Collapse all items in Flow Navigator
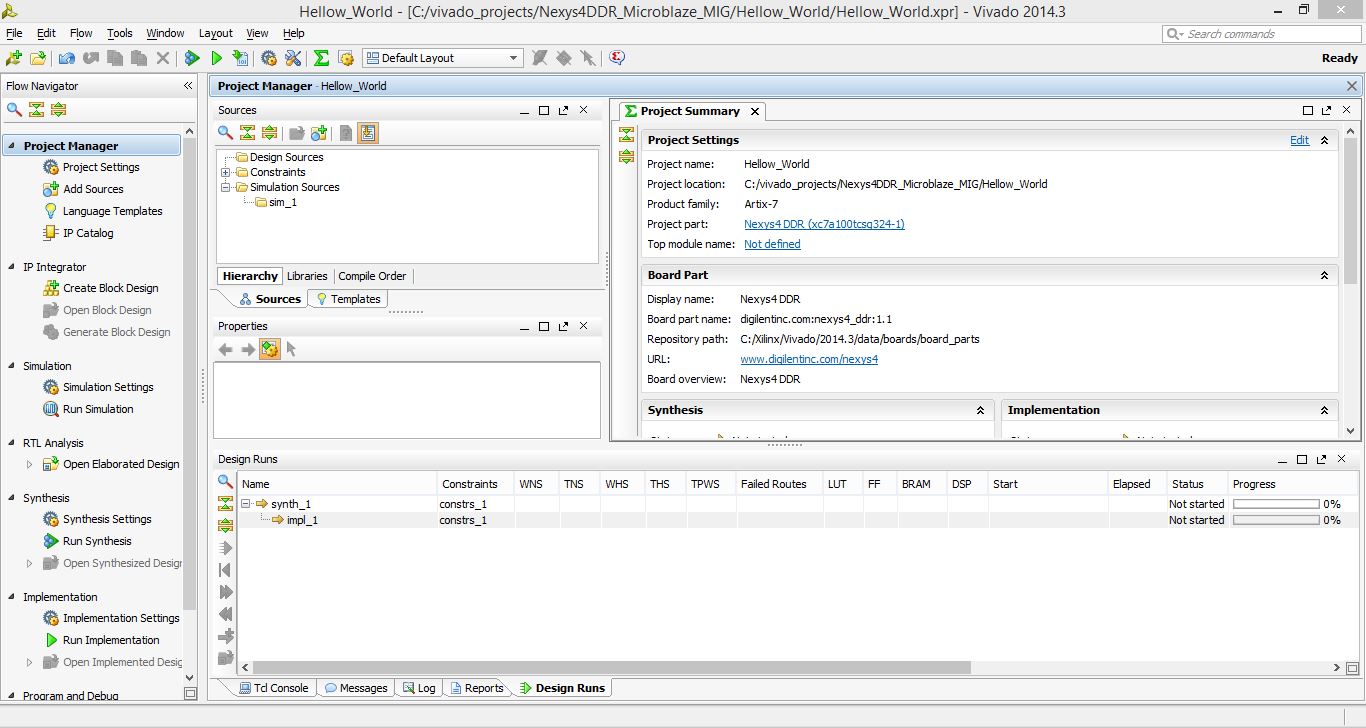 [x=37, y=110]
